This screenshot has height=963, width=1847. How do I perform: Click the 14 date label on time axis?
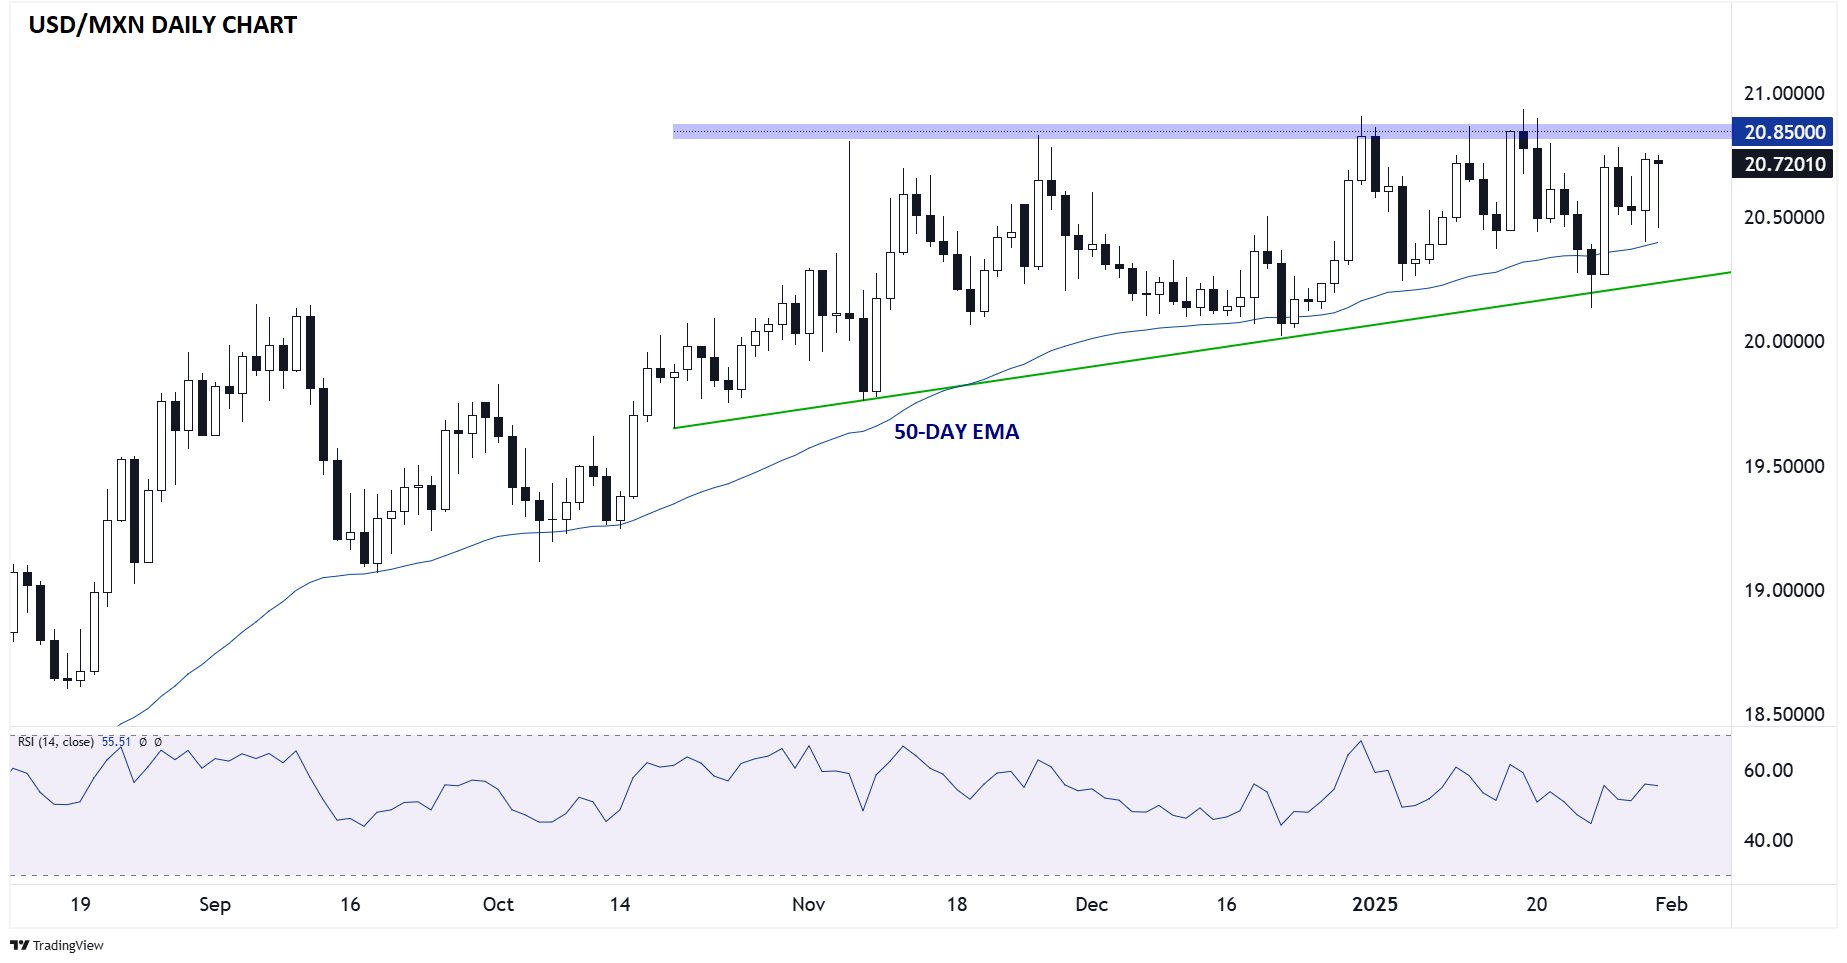pos(620,904)
